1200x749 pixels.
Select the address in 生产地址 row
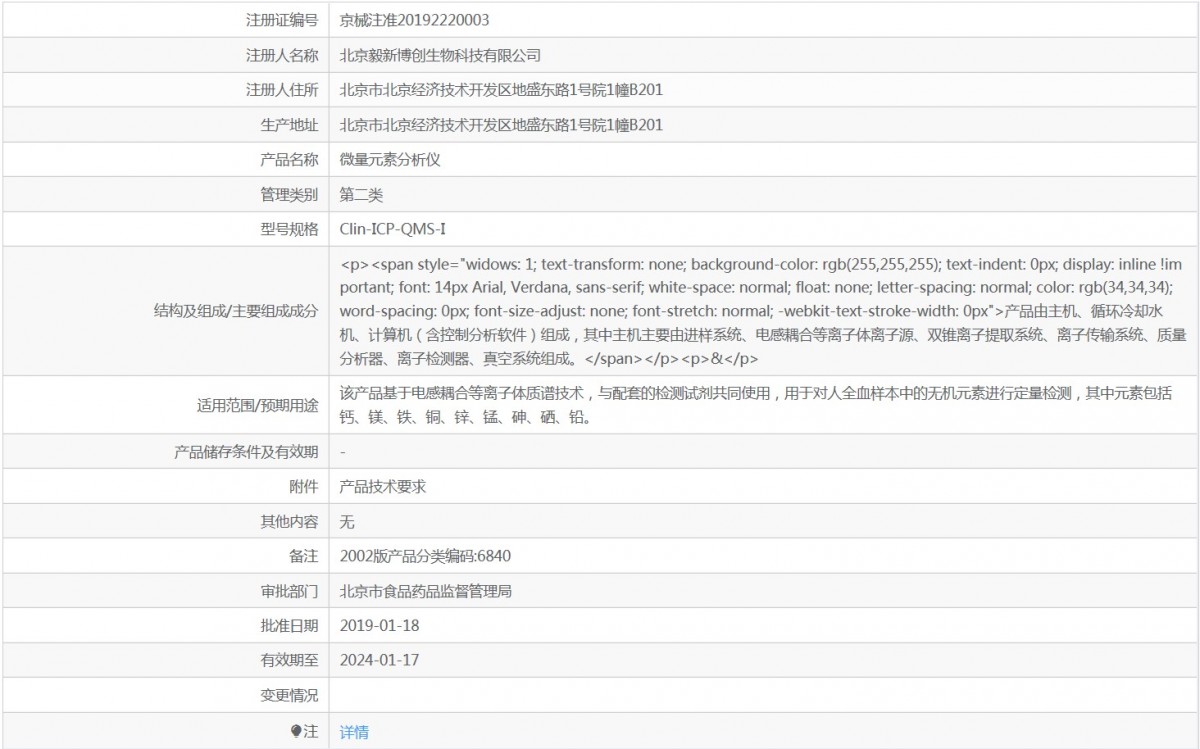501,125
